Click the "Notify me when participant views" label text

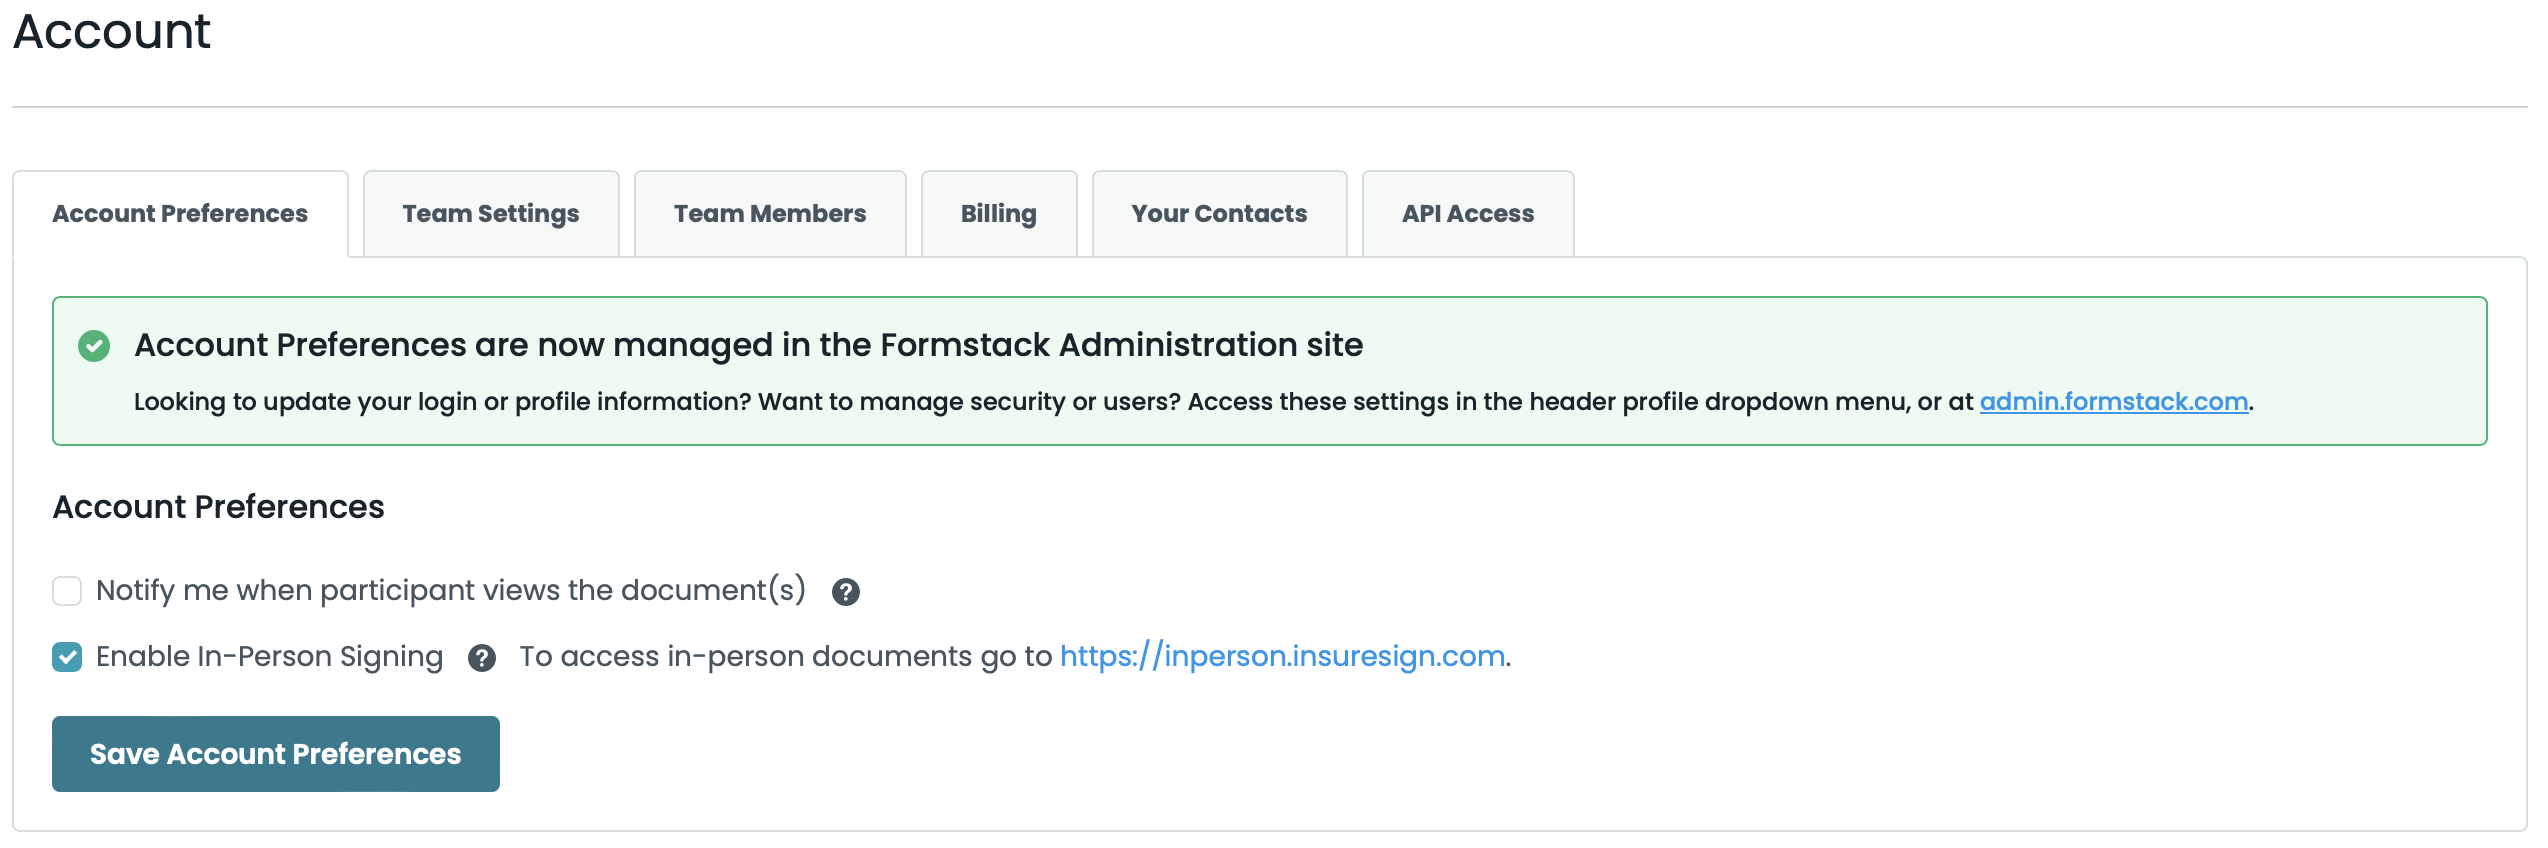pyautogui.click(x=450, y=591)
